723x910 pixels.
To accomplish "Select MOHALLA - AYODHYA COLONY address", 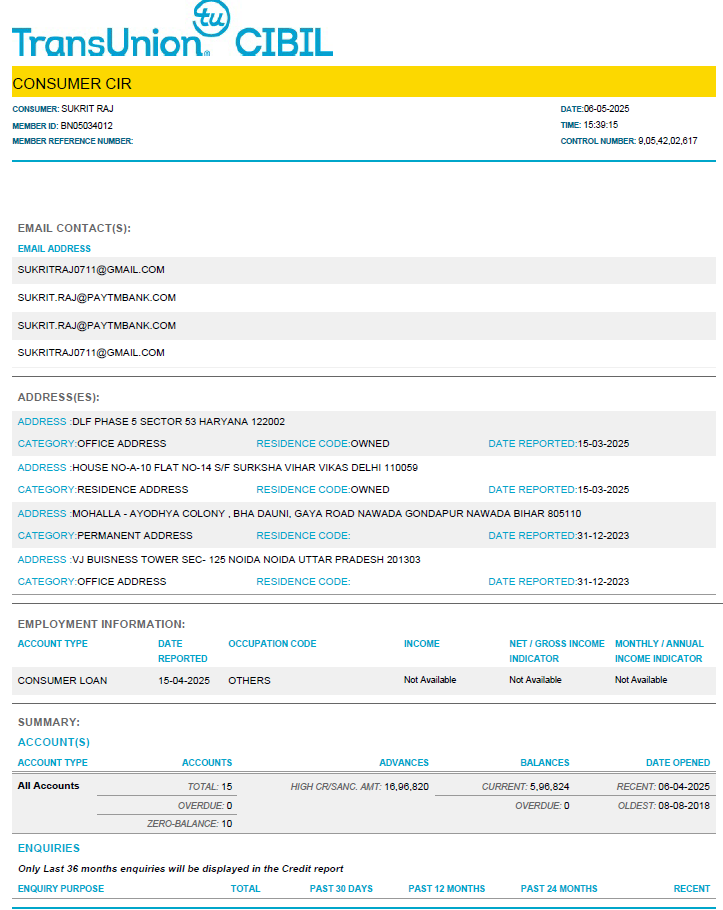I will (327, 514).
